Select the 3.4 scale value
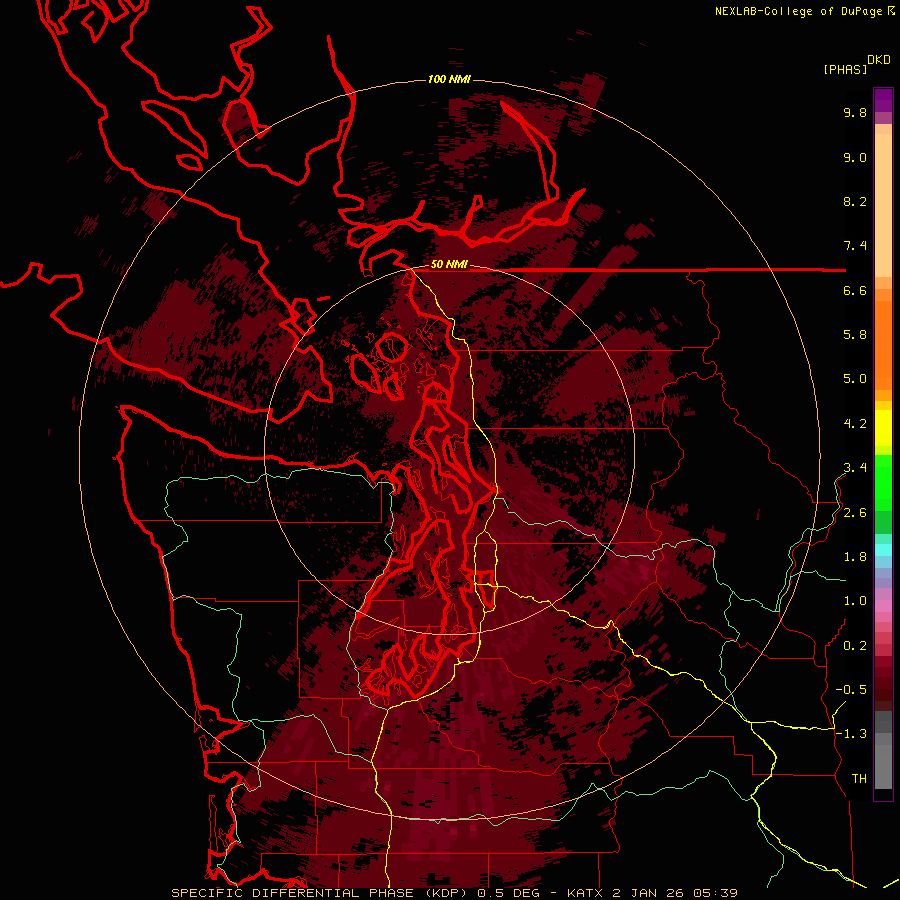This screenshot has height=900, width=900. click(855, 468)
